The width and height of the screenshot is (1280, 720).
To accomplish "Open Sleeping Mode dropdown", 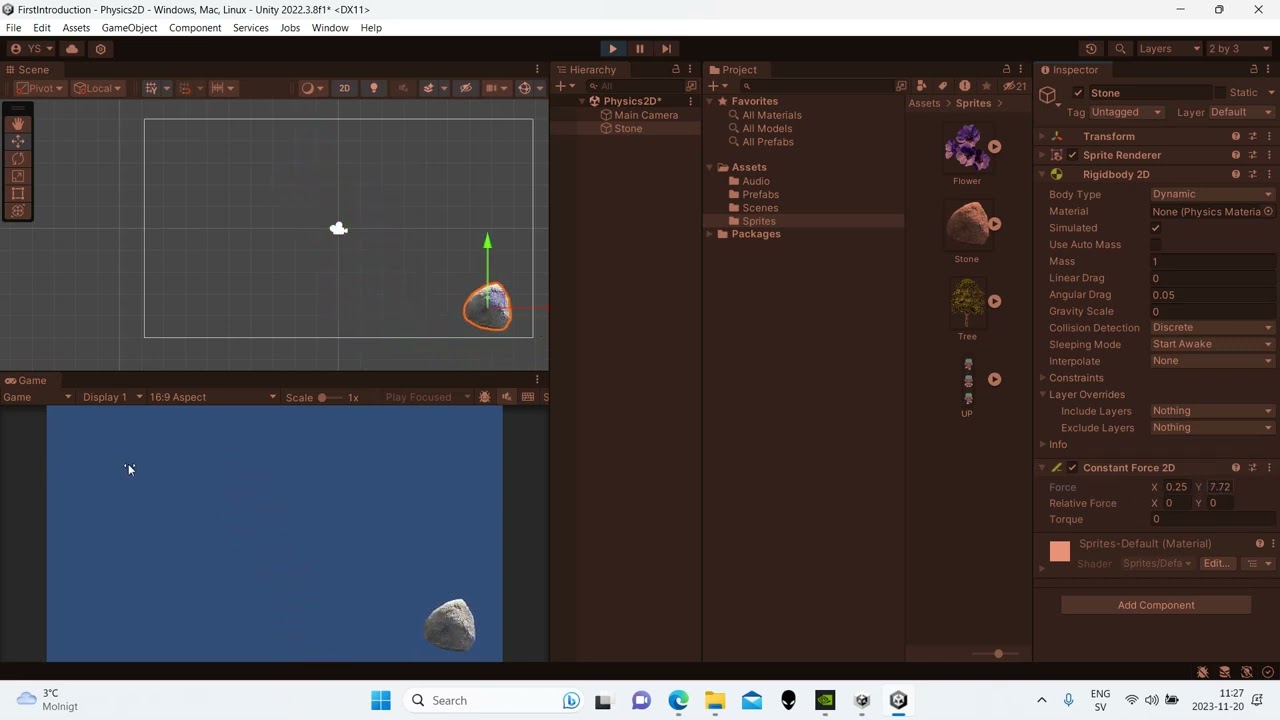I will tap(1212, 344).
